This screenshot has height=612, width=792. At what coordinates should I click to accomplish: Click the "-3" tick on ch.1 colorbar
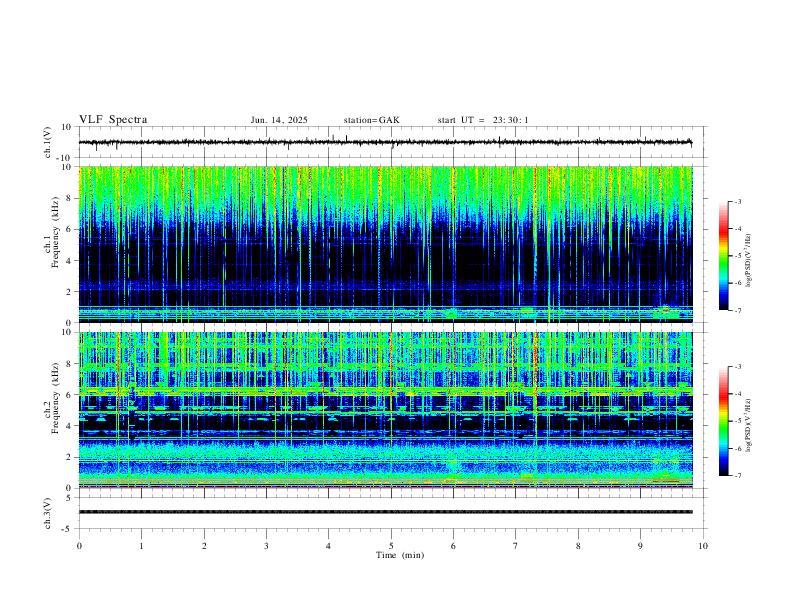click(x=737, y=201)
